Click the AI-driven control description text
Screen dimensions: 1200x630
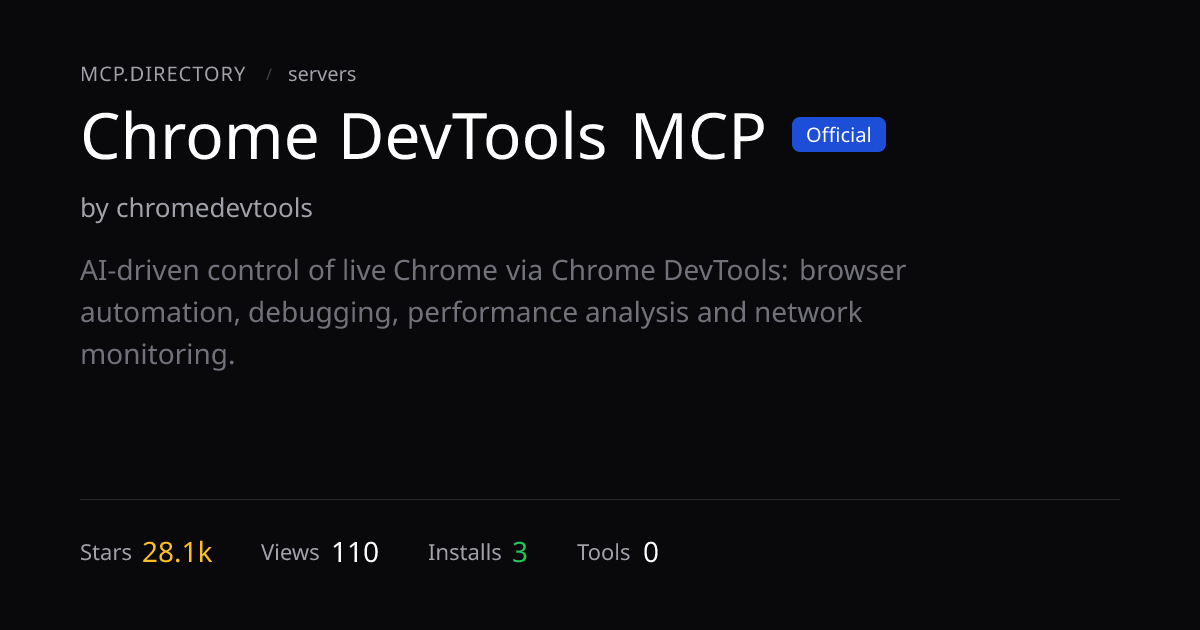tap(493, 312)
